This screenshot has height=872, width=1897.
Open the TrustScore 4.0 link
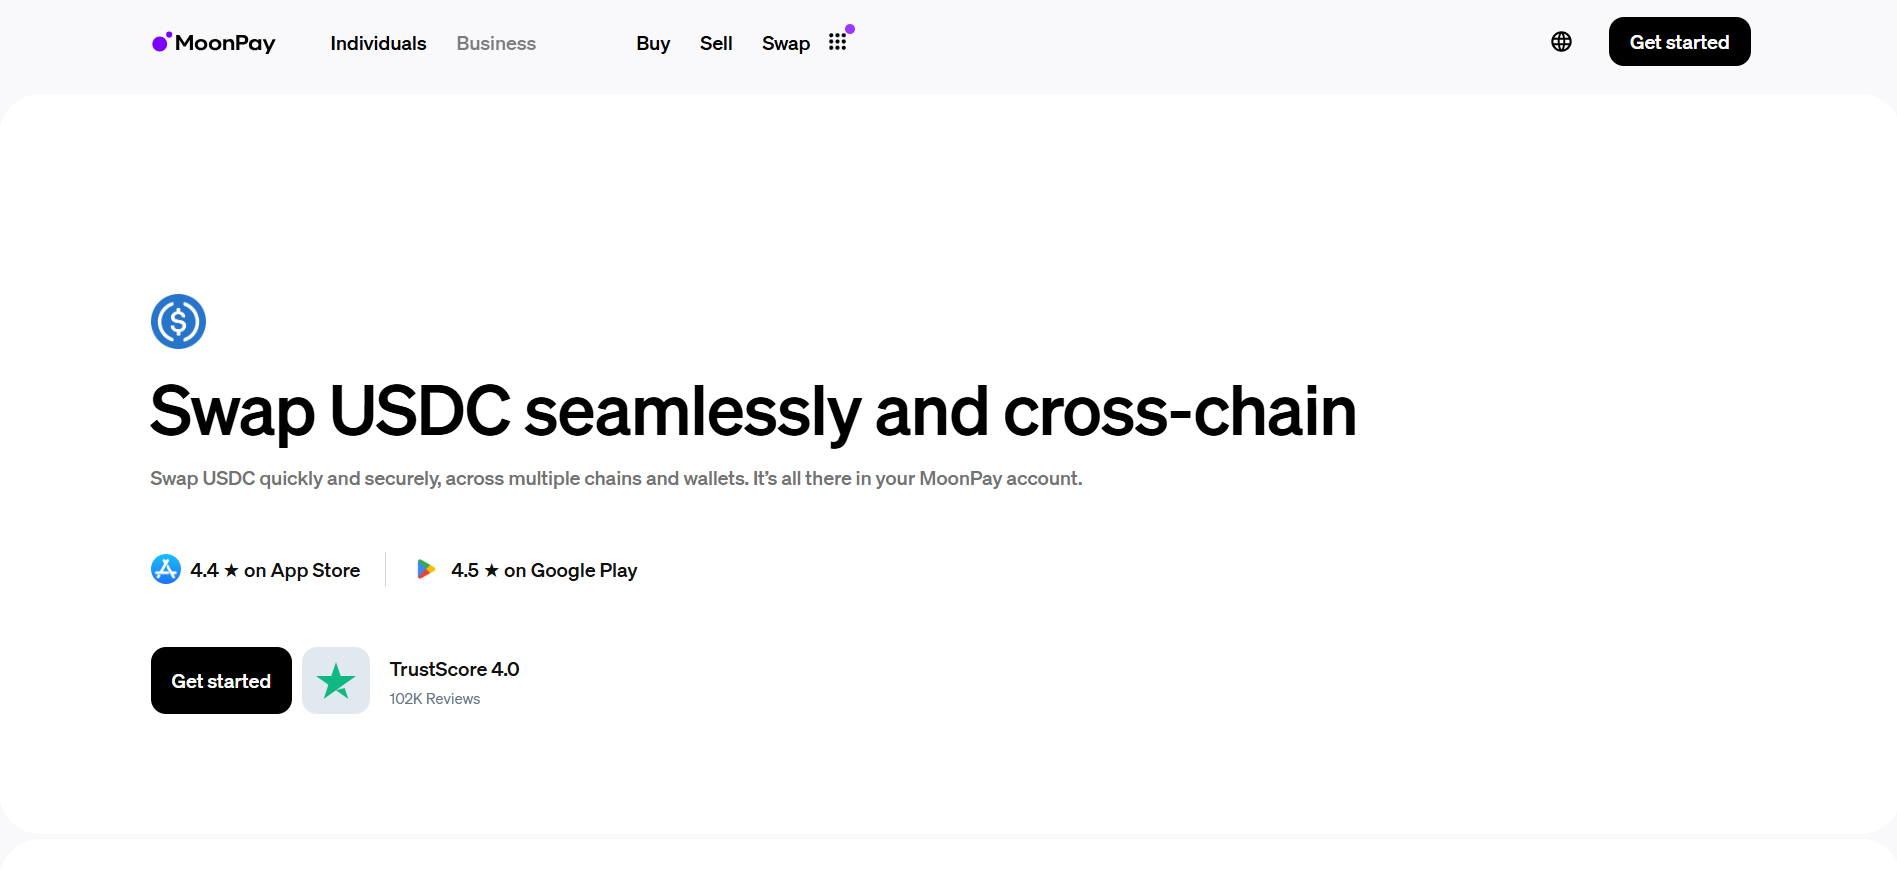tap(454, 669)
